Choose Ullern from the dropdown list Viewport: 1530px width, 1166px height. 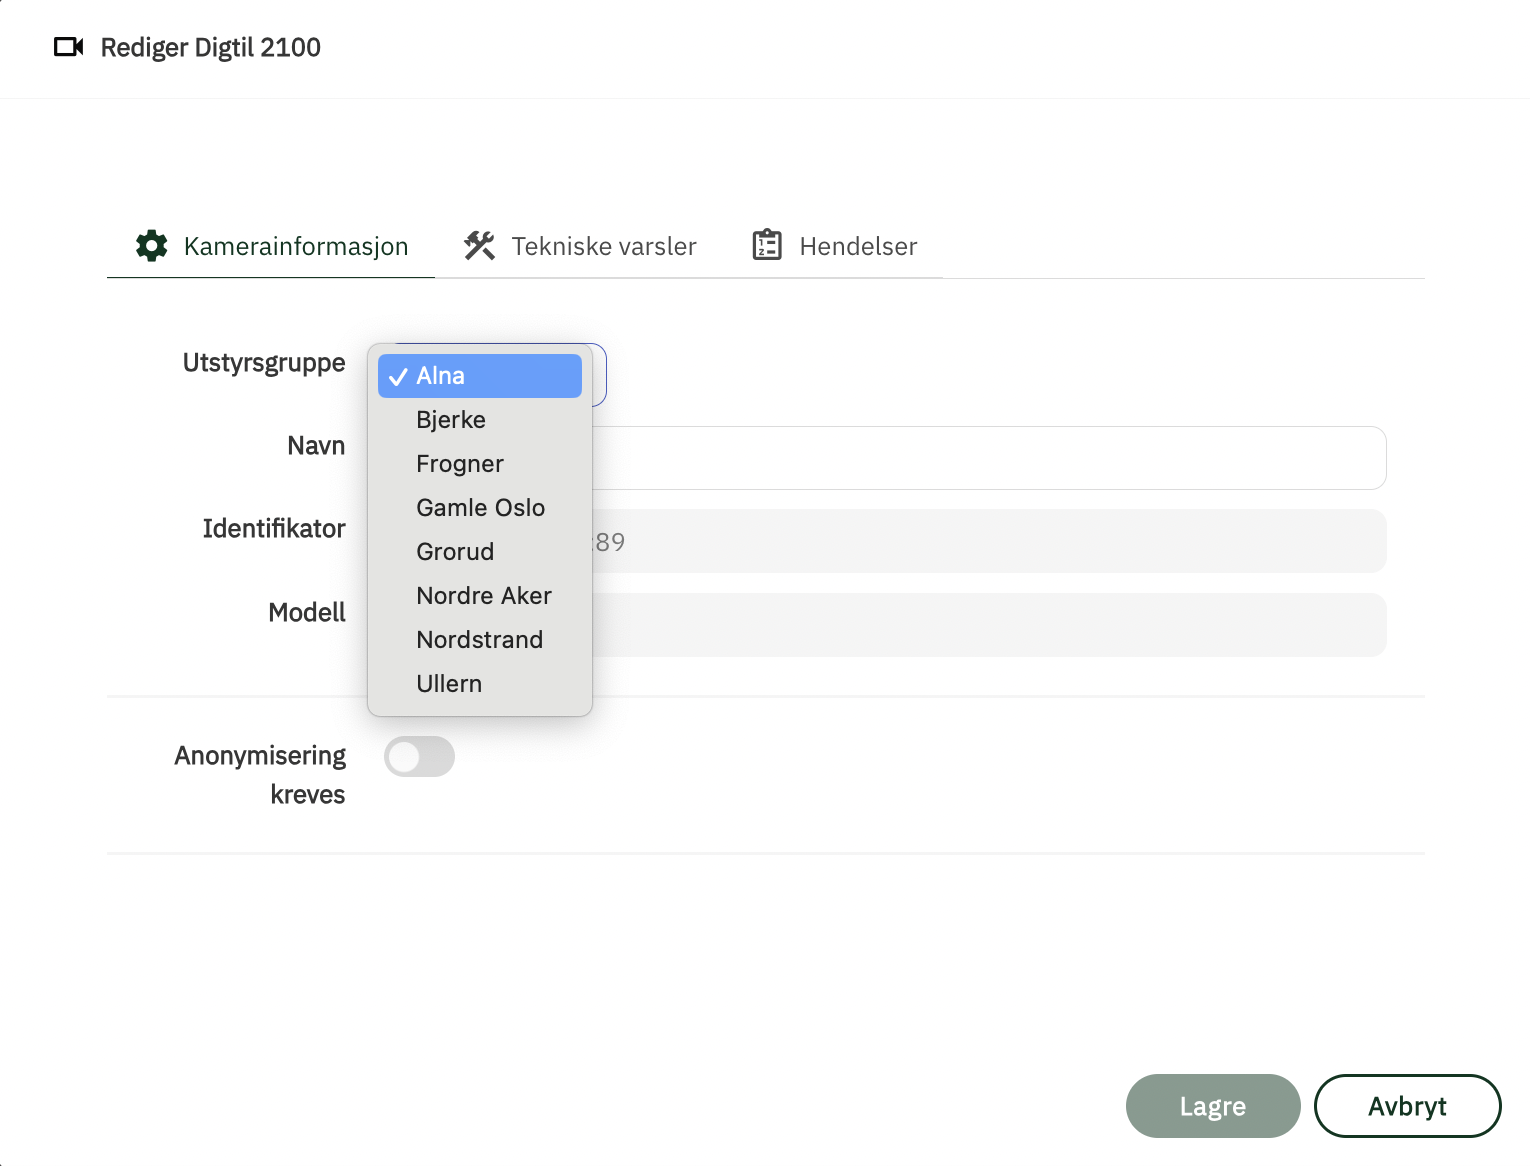click(x=480, y=684)
